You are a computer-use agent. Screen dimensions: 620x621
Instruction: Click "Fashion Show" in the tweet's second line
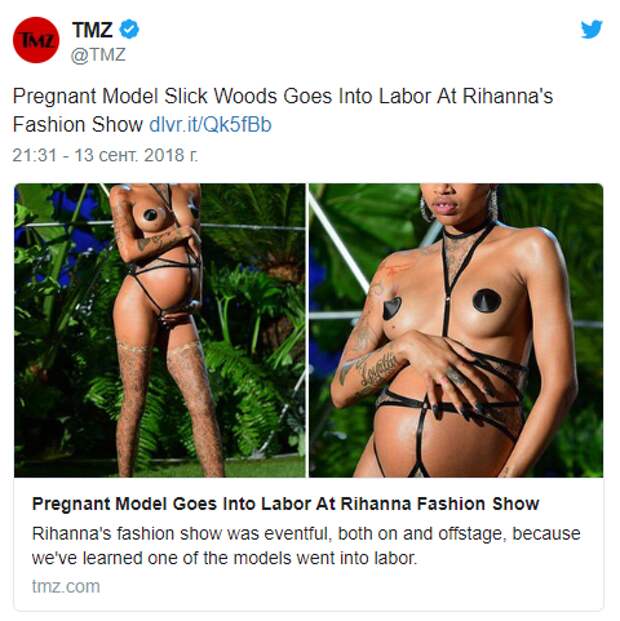point(78,125)
